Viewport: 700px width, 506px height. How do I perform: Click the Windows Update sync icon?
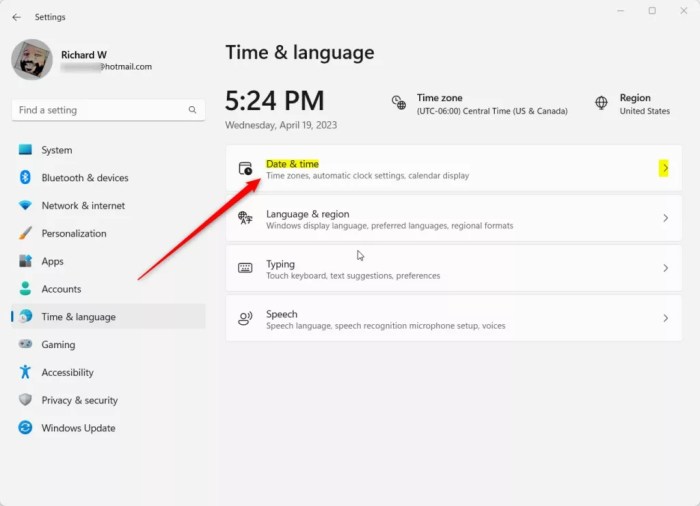pyautogui.click(x=25, y=427)
